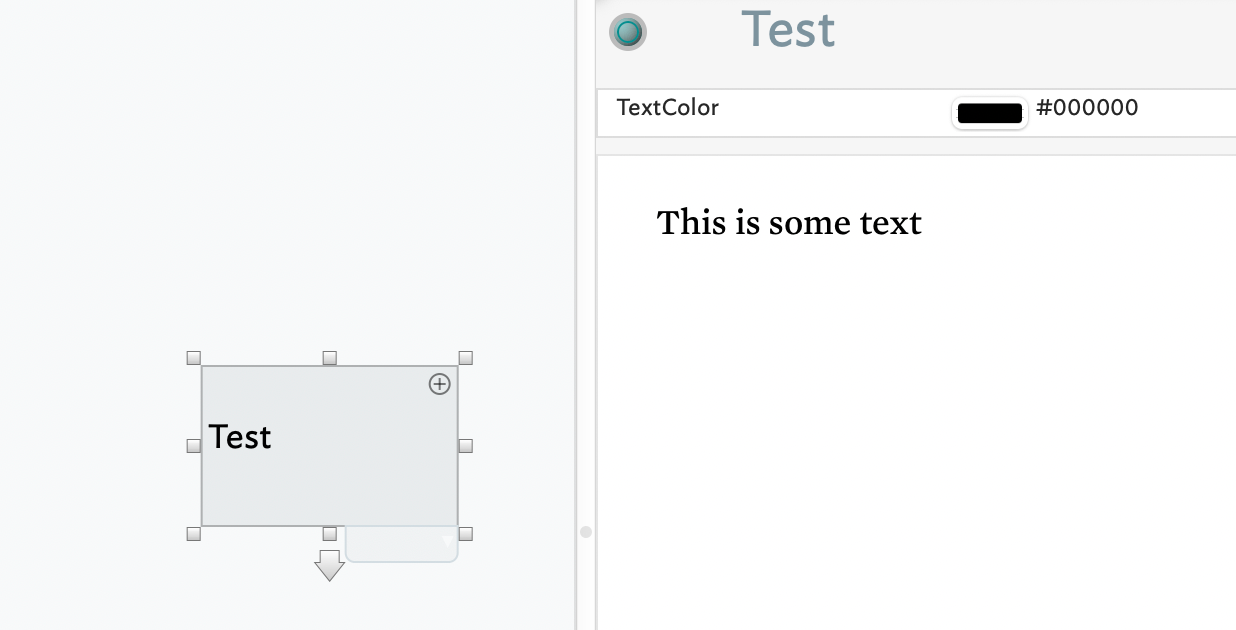Click the middle-left resize handle of the Test note
The width and height of the screenshot is (1236, 630).
click(194, 446)
